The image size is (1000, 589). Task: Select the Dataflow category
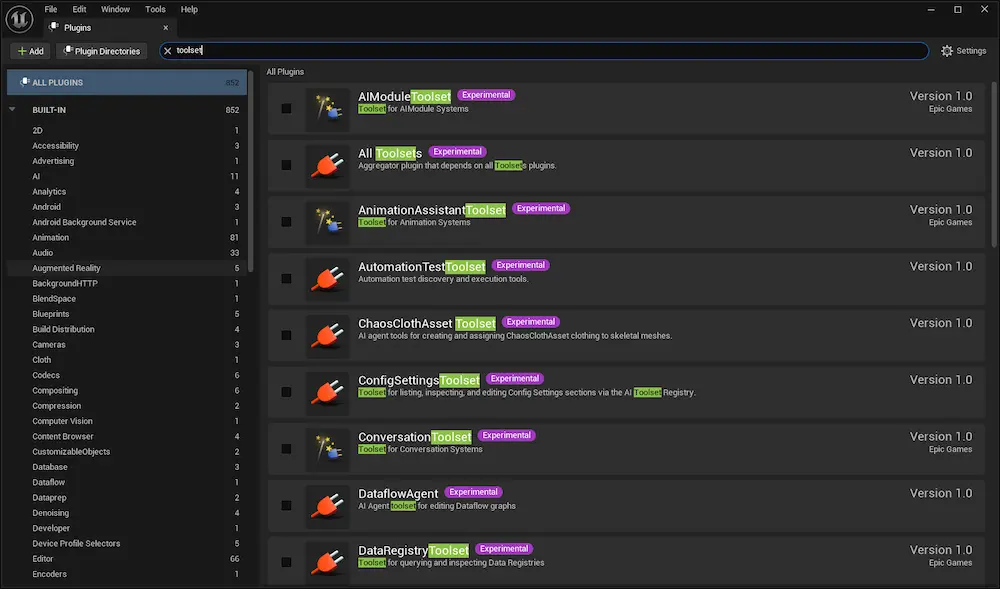click(x=127, y=482)
